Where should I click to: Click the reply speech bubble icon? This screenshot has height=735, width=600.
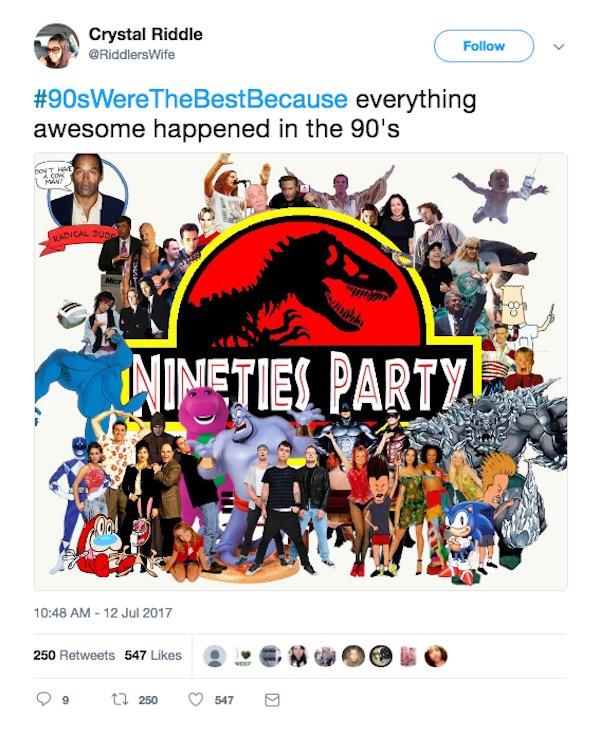44,699
